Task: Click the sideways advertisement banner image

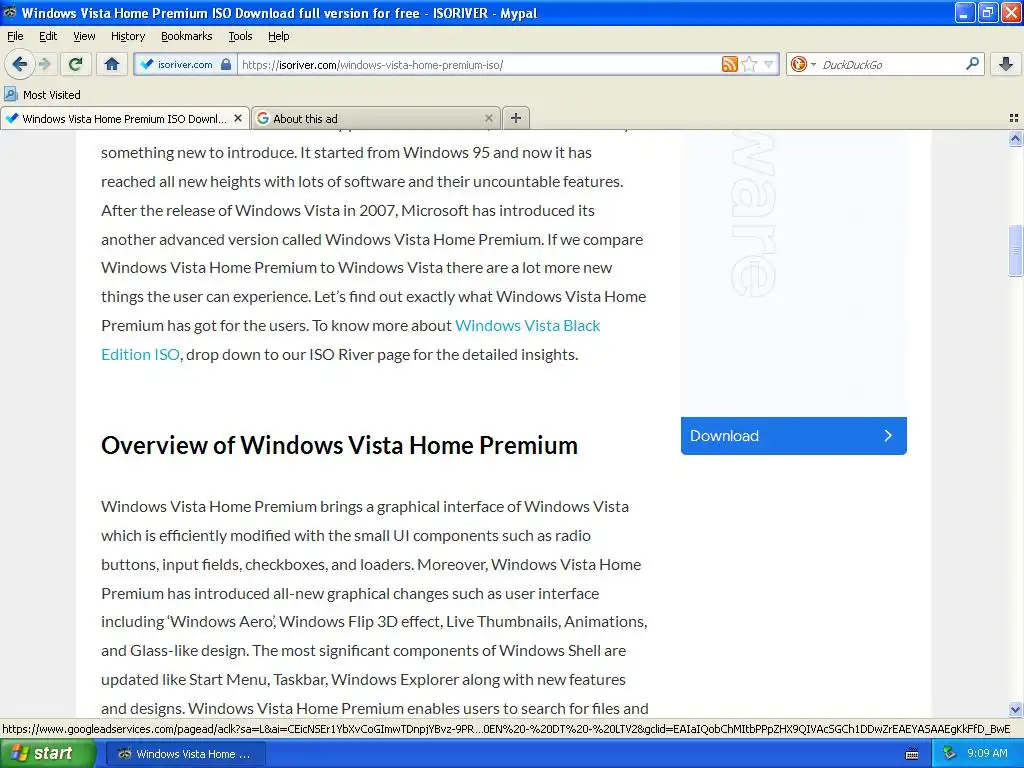Action: [793, 273]
